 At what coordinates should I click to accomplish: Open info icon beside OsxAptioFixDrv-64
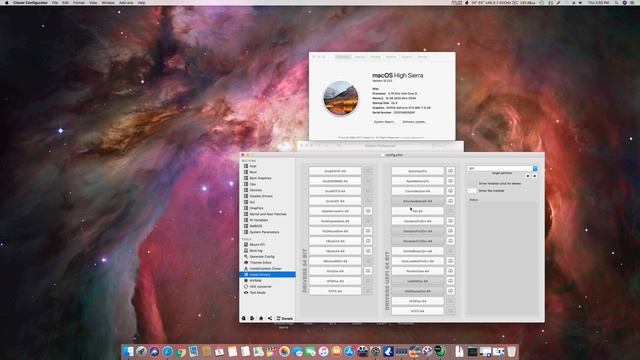(451, 221)
